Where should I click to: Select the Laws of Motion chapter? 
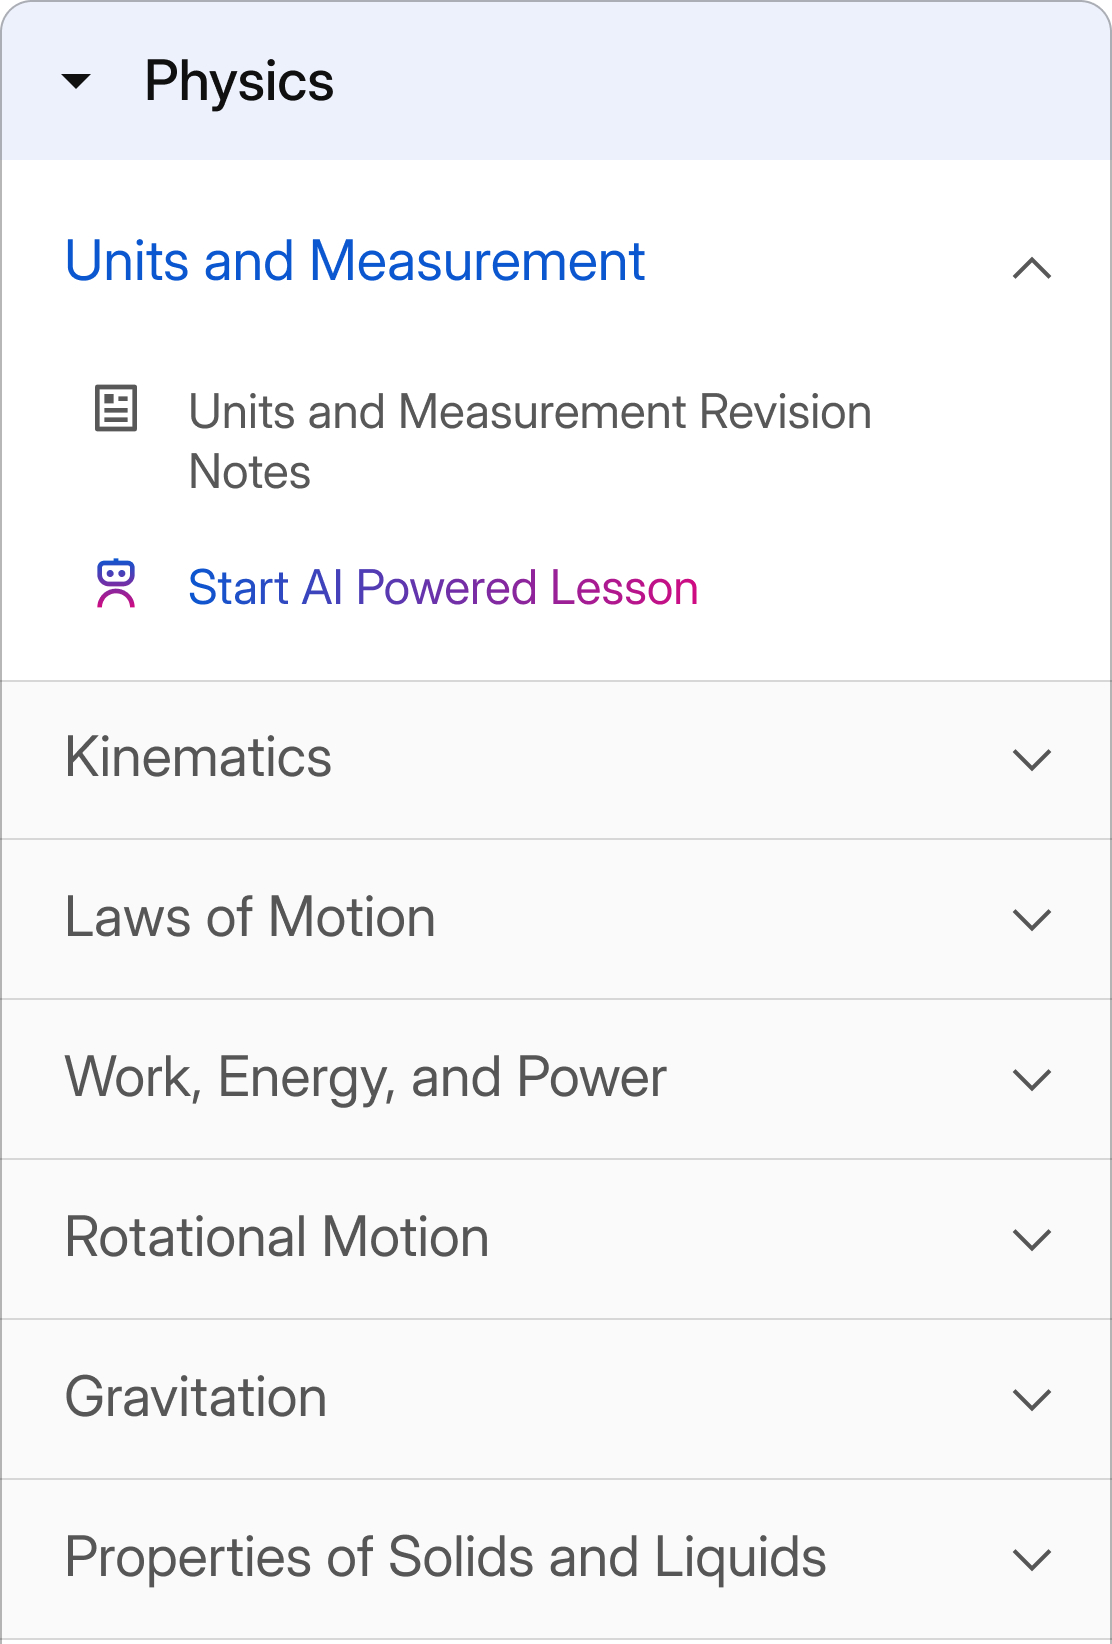pyautogui.click(x=250, y=918)
